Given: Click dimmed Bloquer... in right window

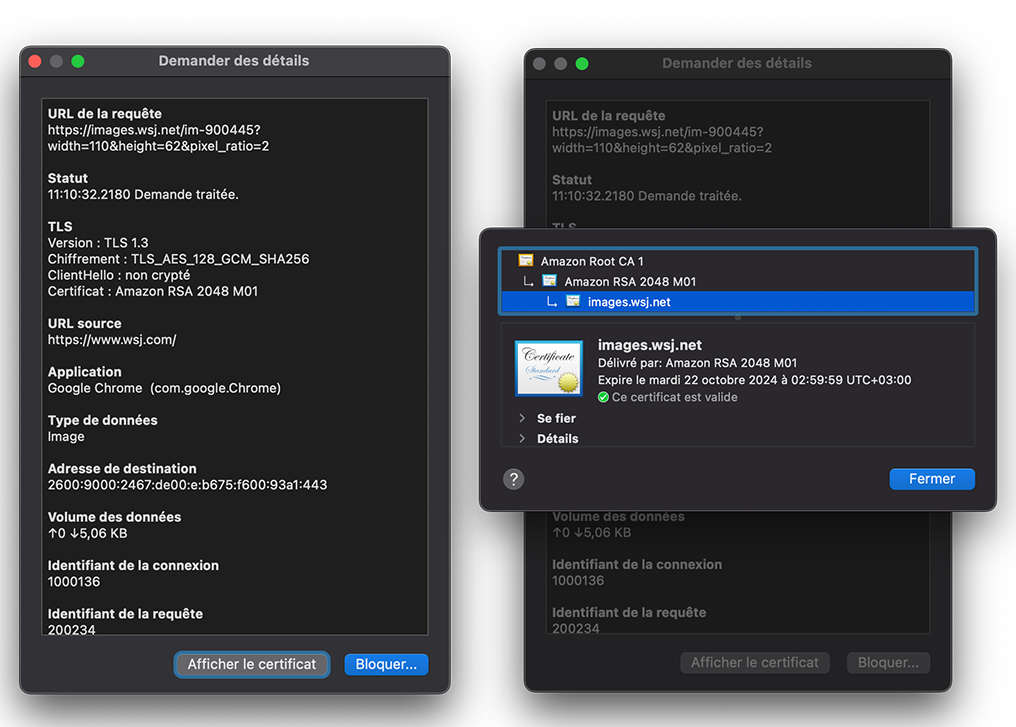Looking at the screenshot, I should (888, 662).
